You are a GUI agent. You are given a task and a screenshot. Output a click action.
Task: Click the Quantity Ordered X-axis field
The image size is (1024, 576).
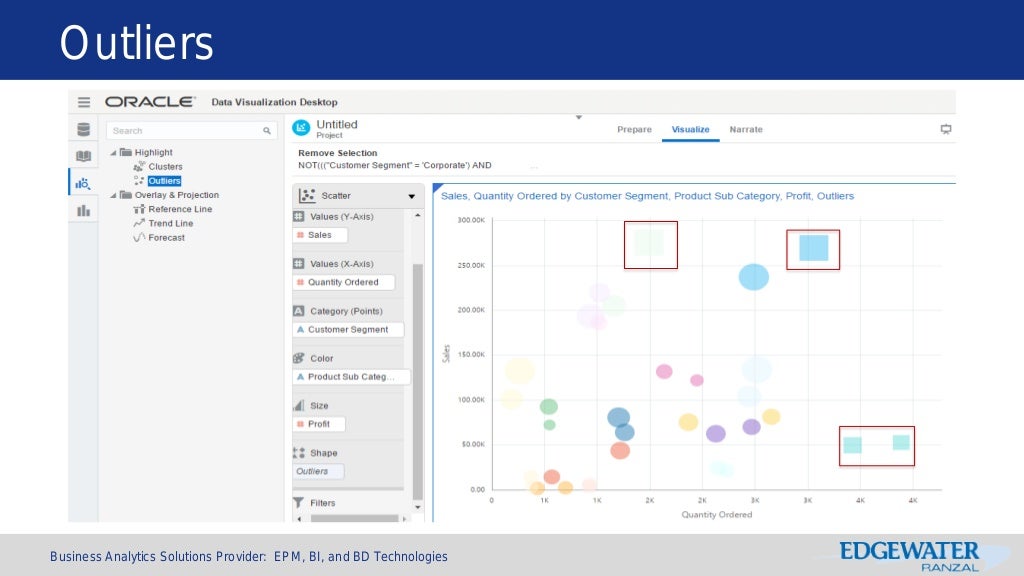343,282
